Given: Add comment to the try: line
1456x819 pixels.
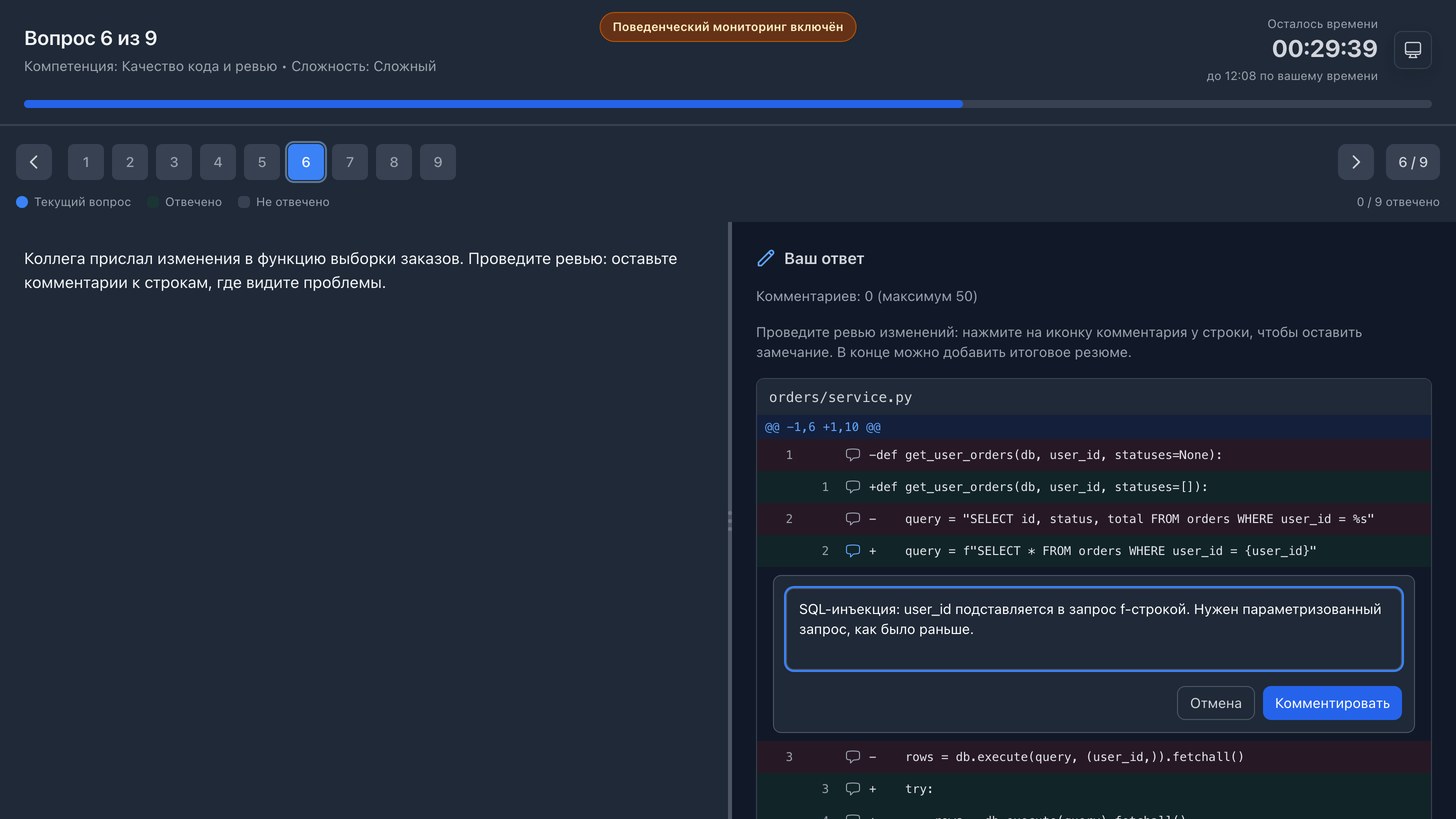Looking at the screenshot, I should [x=853, y=789].
